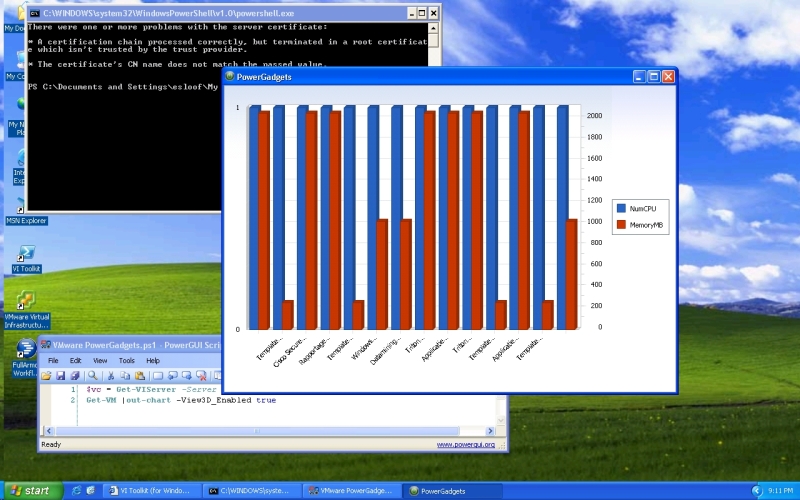
Task: Open the VI Toolkit desktop shortcut
Action: coord(26,259)
